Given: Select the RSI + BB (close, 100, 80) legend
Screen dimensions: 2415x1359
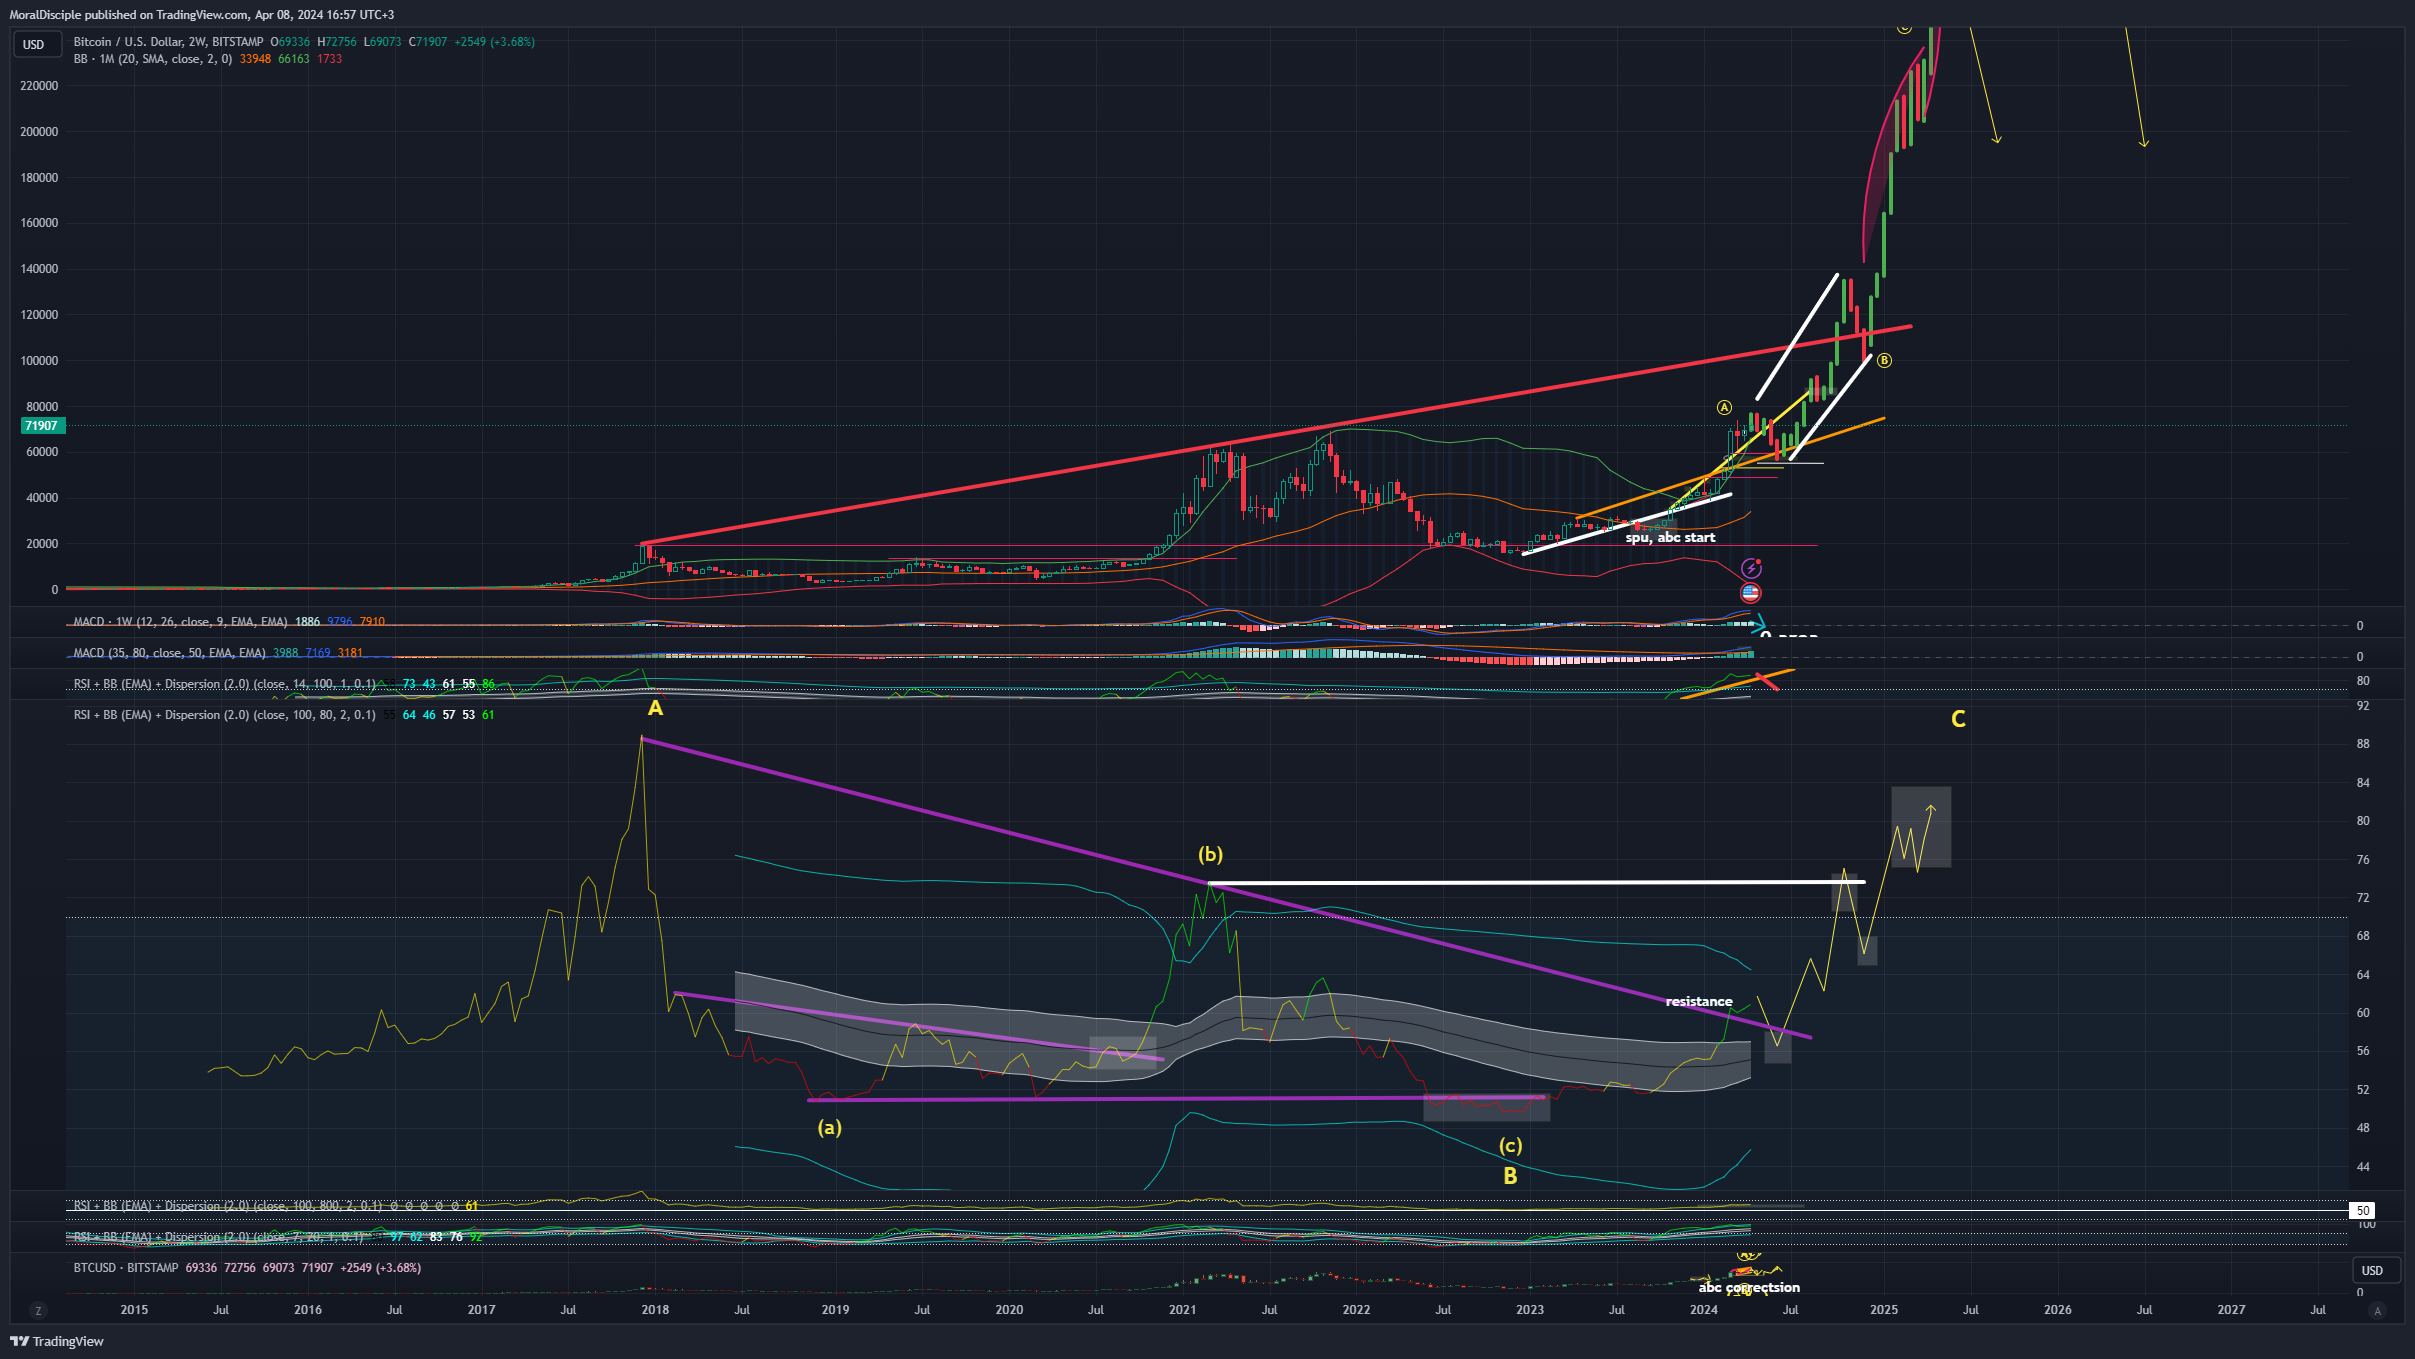Looking at the screenshot, I should 225,715.
